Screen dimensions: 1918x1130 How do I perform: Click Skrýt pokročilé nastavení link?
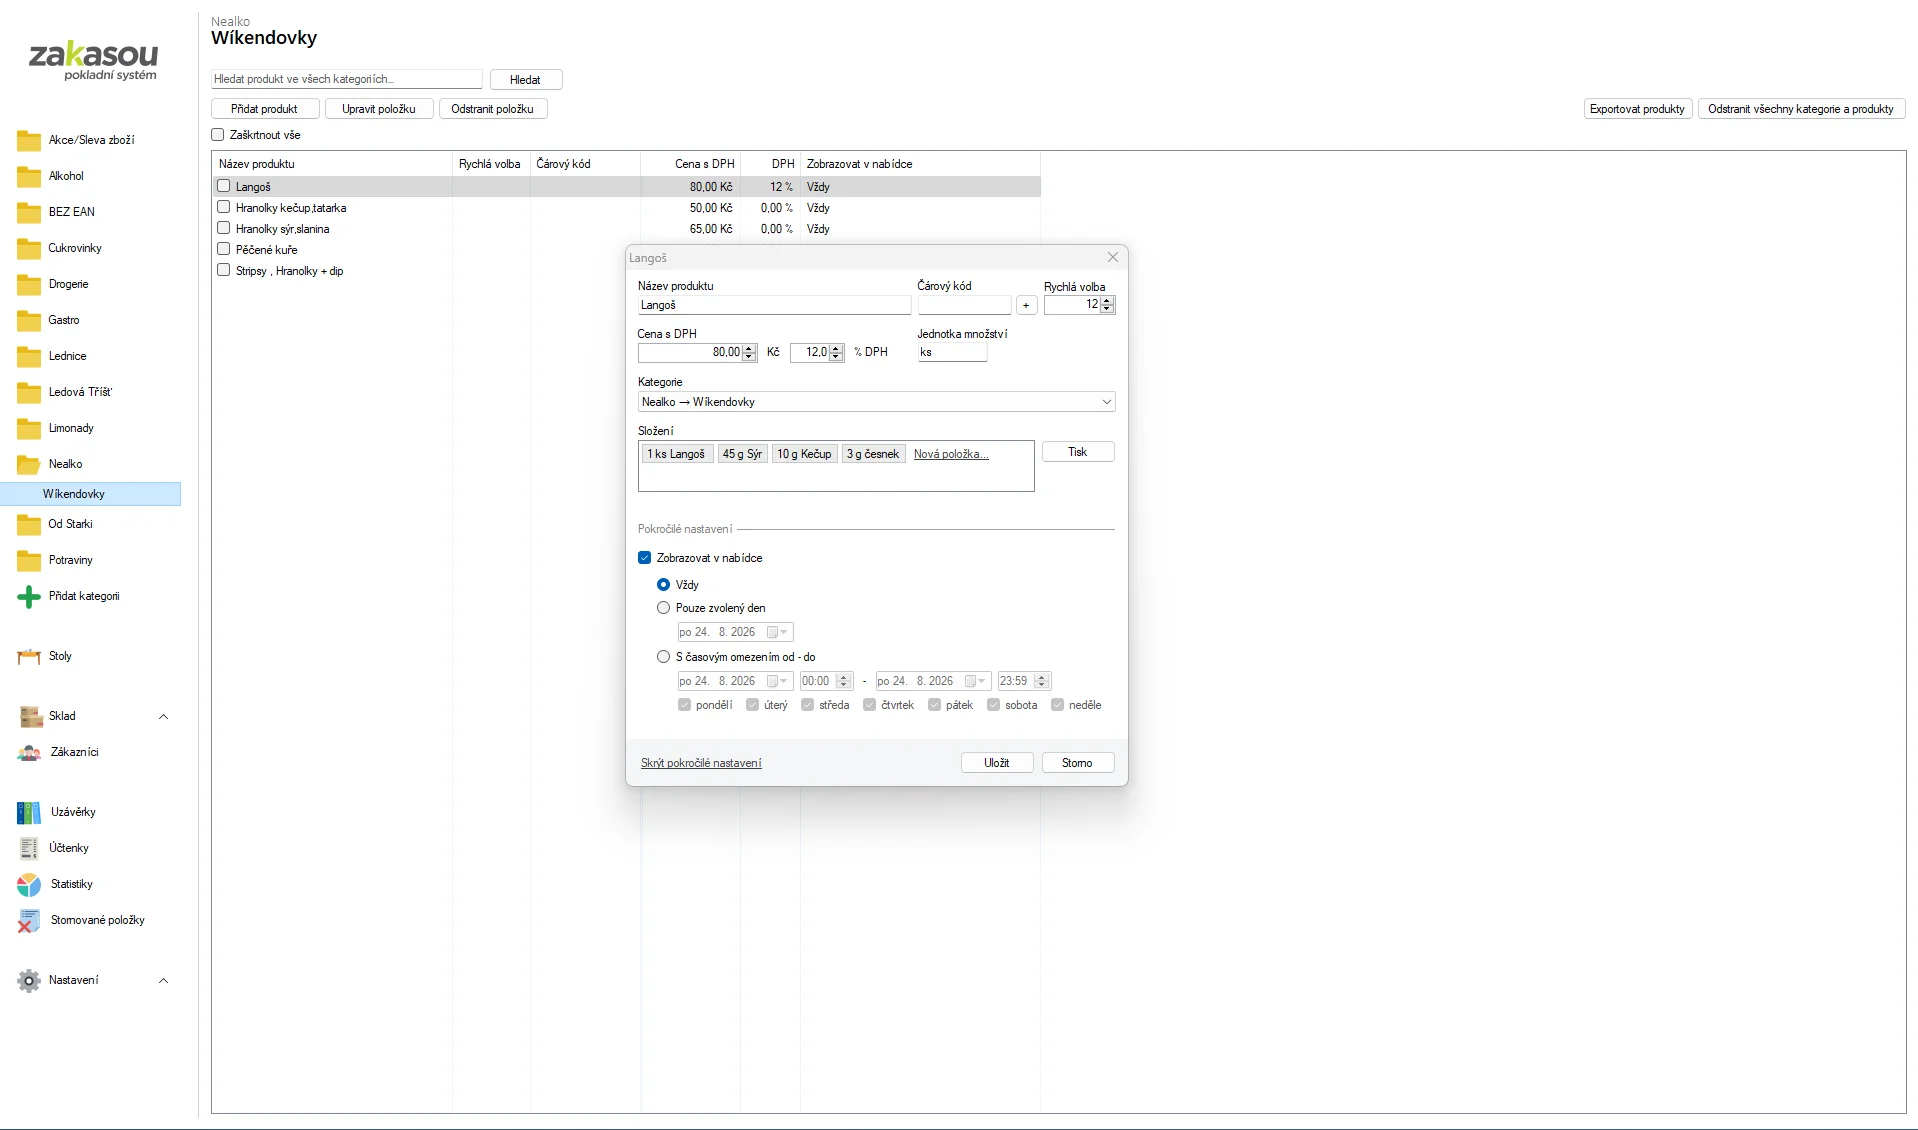pyautogui.click(x=701, y=763)
